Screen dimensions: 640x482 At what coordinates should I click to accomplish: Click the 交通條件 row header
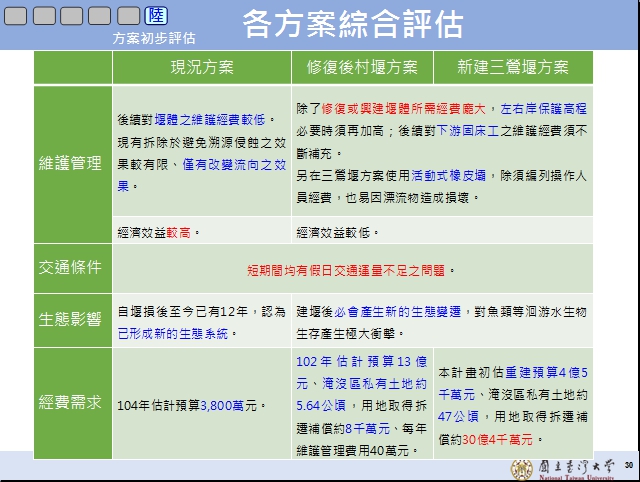[73, 268]
